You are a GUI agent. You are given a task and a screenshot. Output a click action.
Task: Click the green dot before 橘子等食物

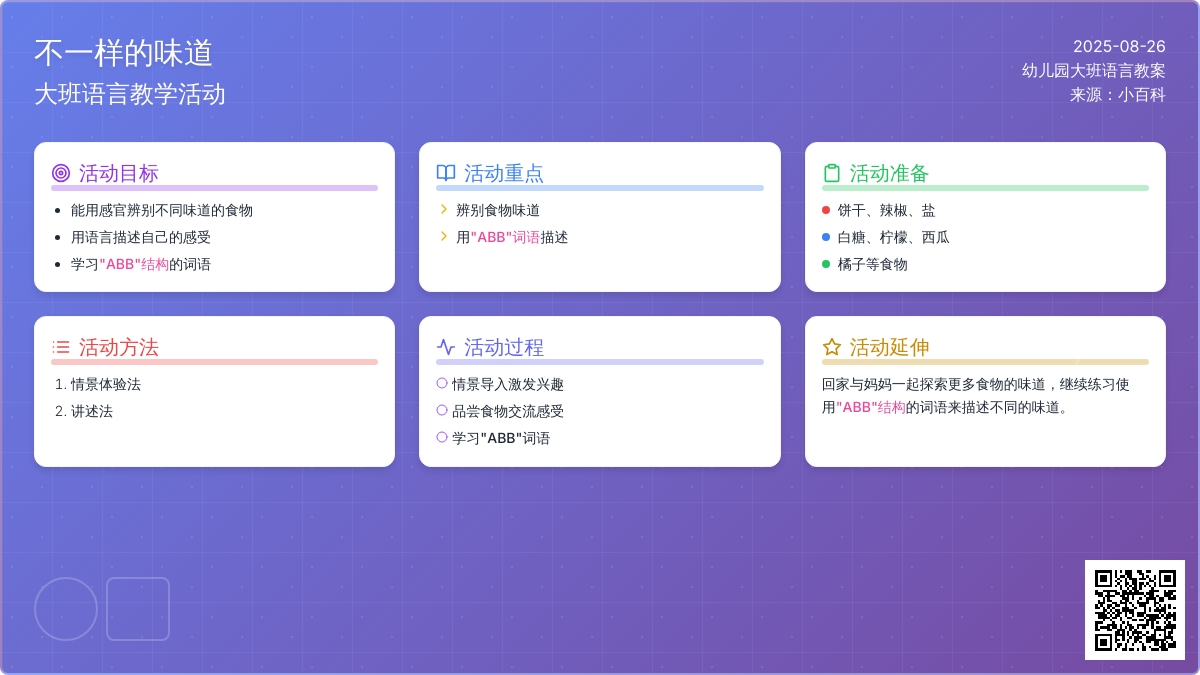pyautogui.click(x=826, y=264)
